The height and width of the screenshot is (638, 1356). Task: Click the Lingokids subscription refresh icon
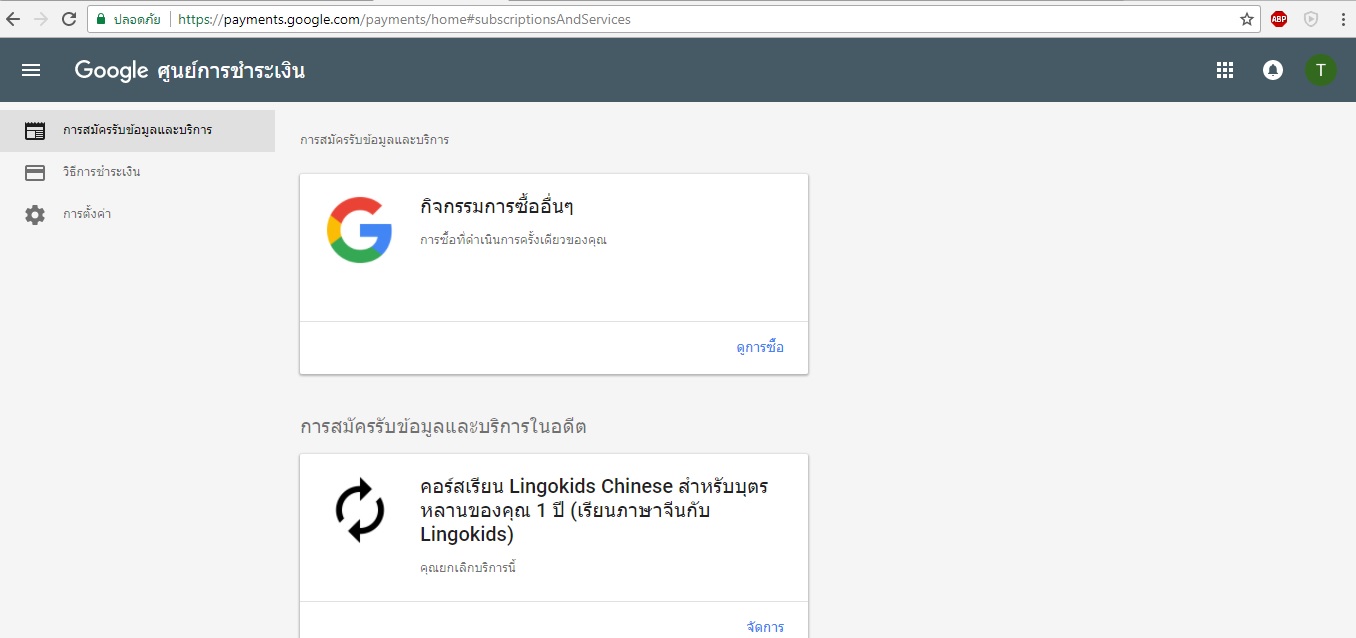click(x=359, y=510)
